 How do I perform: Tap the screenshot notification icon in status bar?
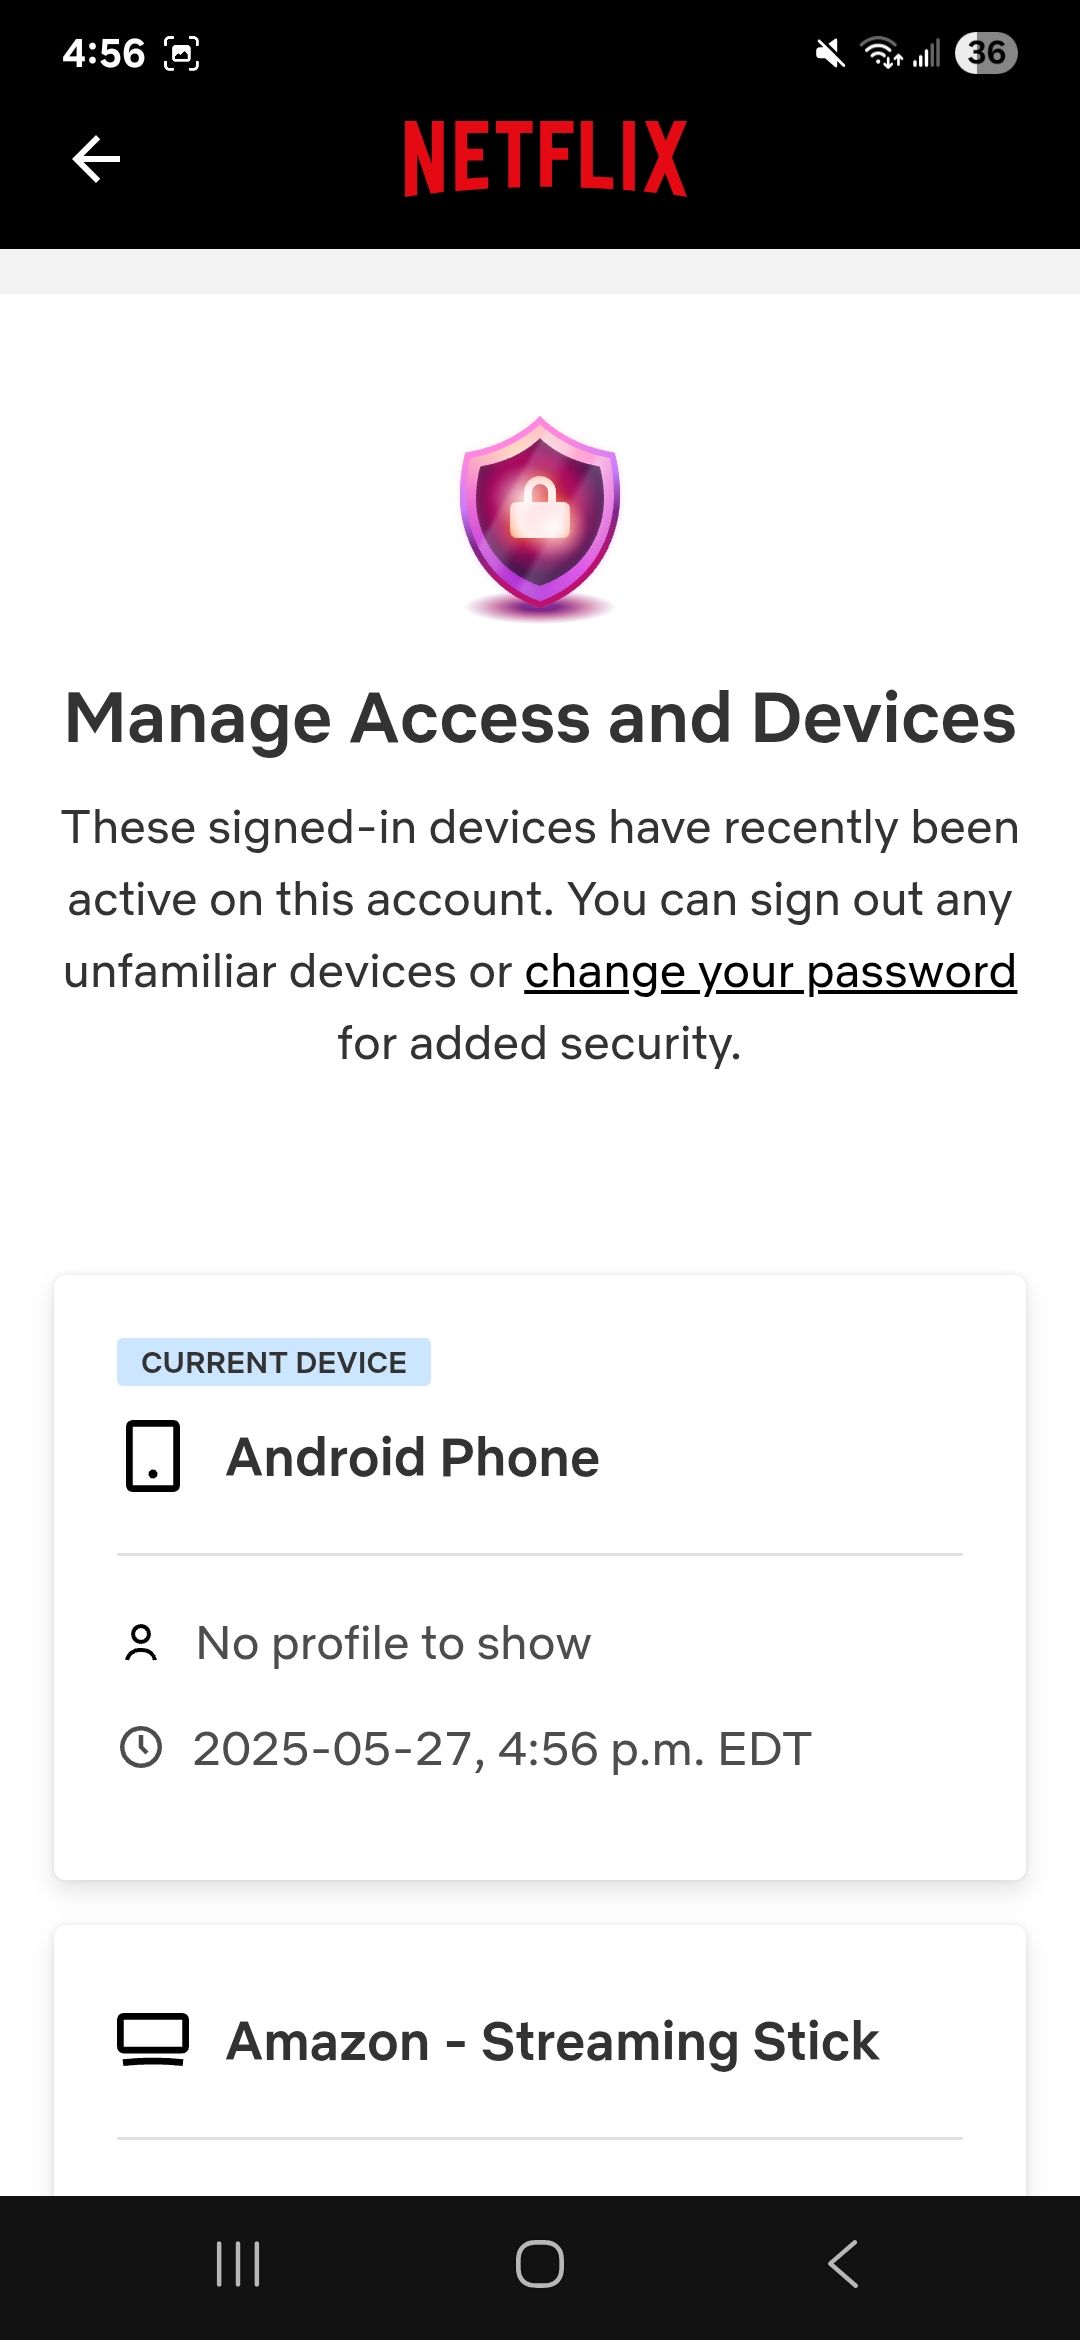pos(181,53)
